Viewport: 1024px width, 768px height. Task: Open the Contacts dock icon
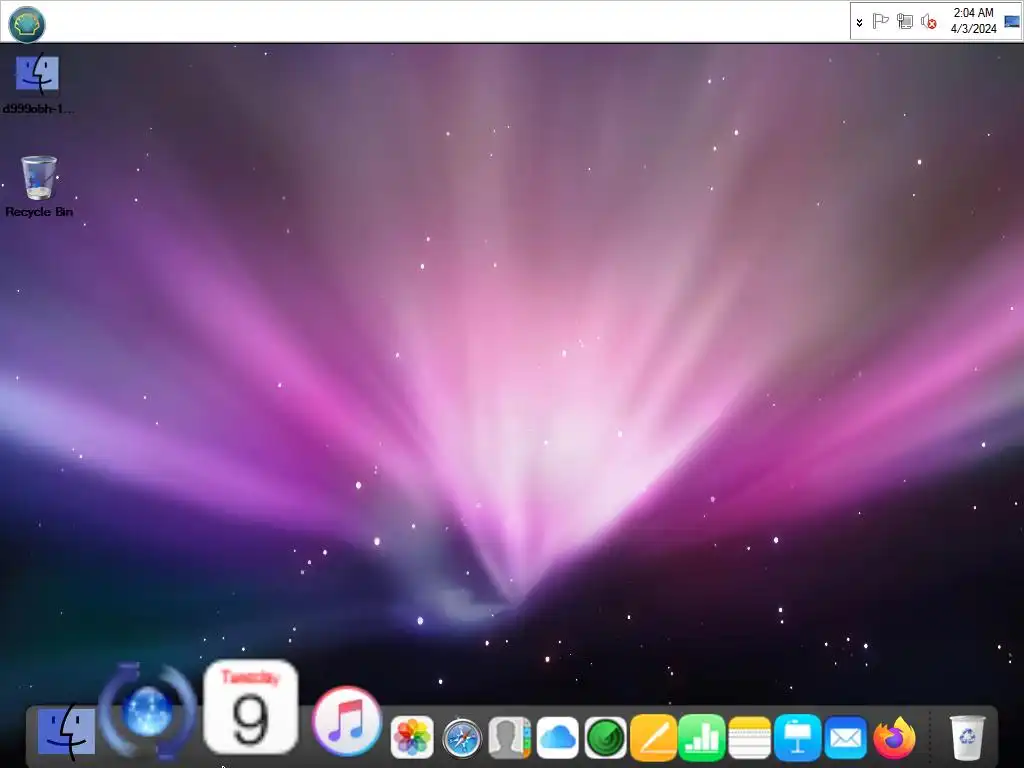pos(509,737)
